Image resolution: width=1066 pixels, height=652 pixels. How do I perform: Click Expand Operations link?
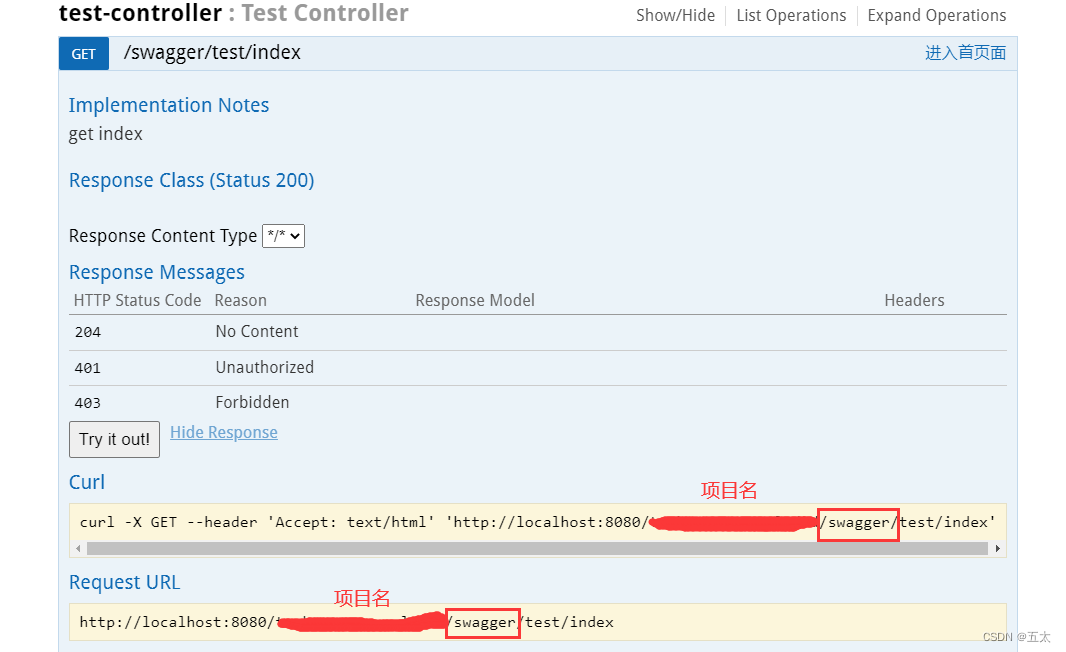(936, 16)
